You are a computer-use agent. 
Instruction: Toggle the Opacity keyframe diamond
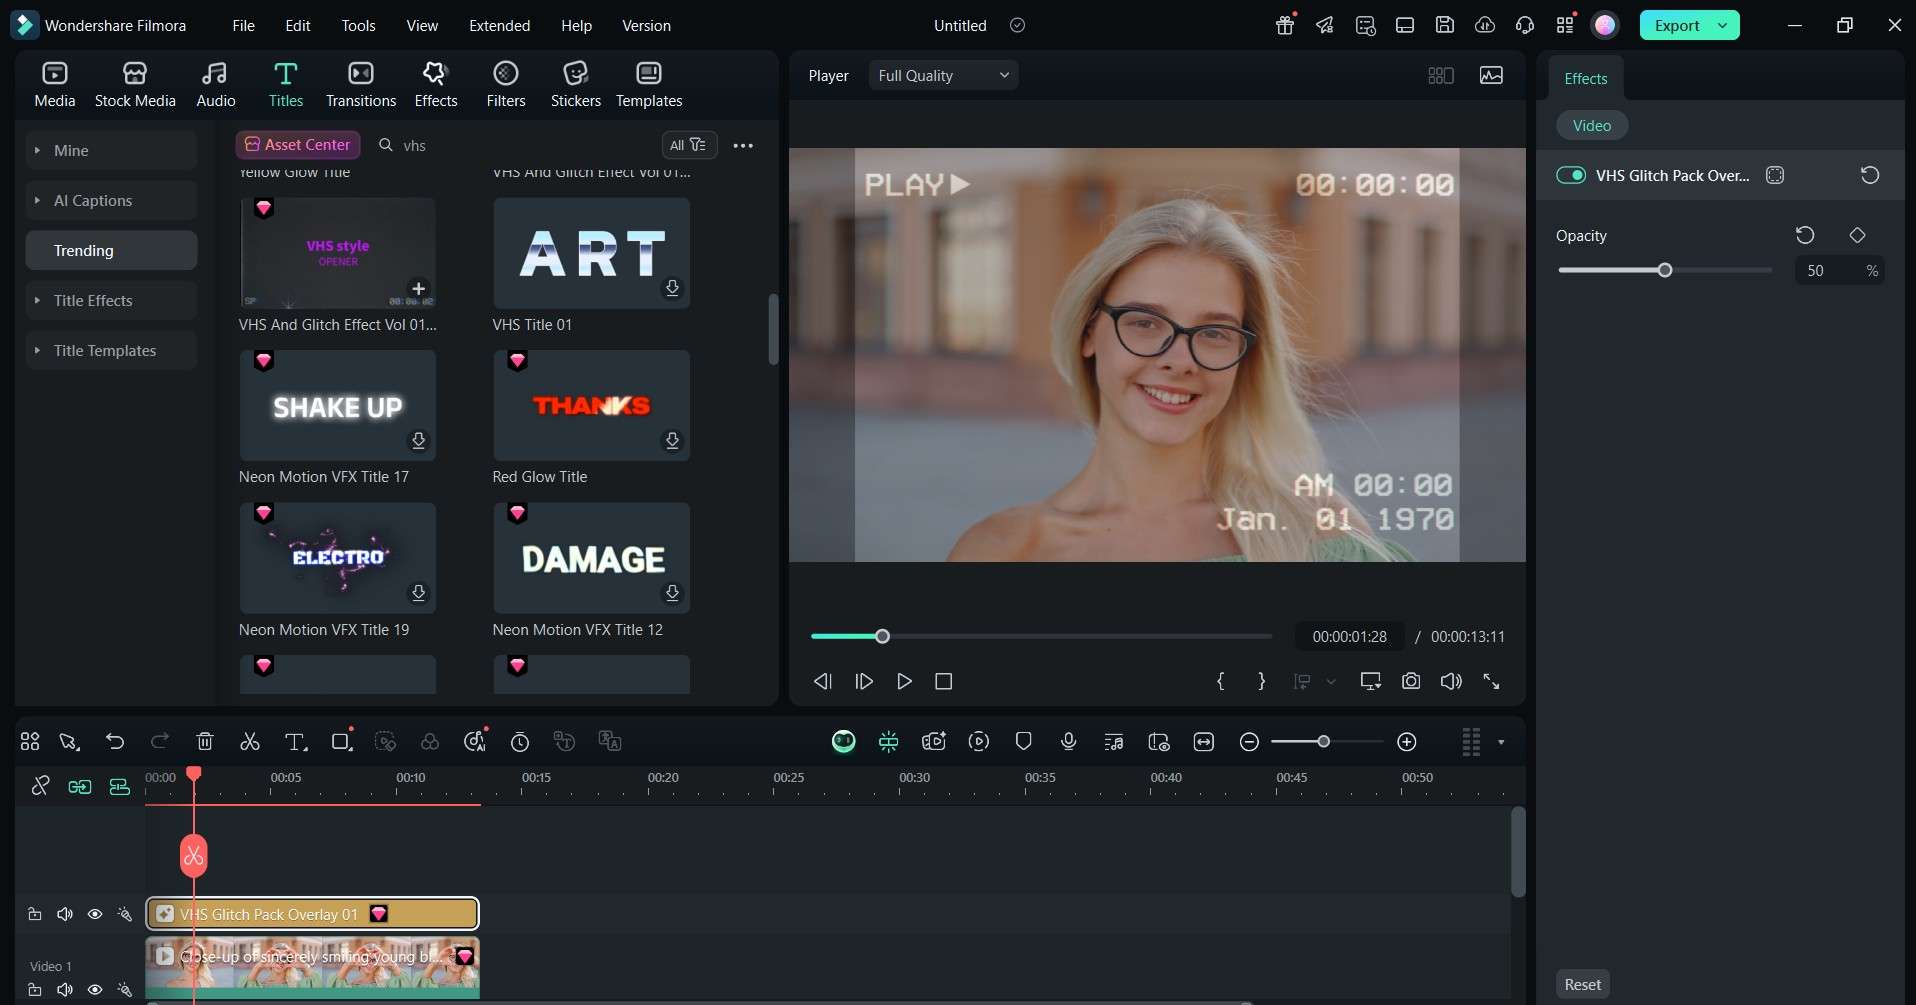(1857, 235)
